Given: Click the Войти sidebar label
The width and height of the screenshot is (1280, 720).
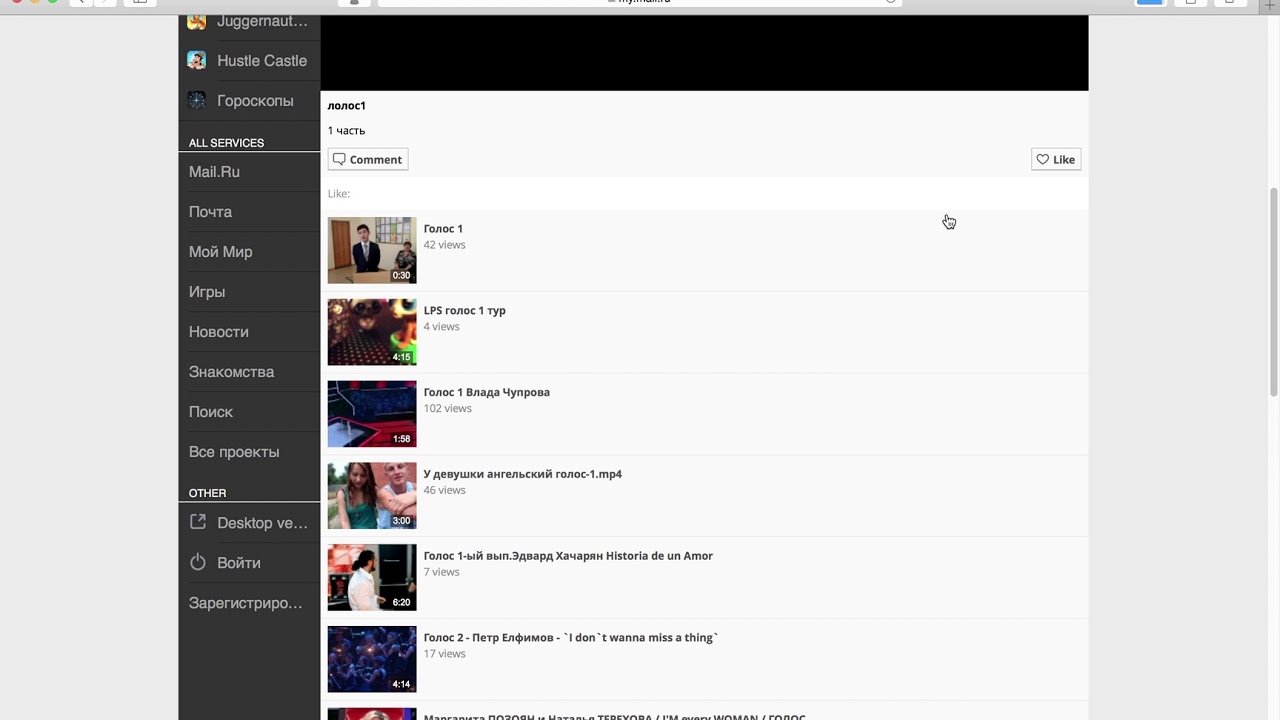Looking at the screenshot, I should click(x=239, y=563).
